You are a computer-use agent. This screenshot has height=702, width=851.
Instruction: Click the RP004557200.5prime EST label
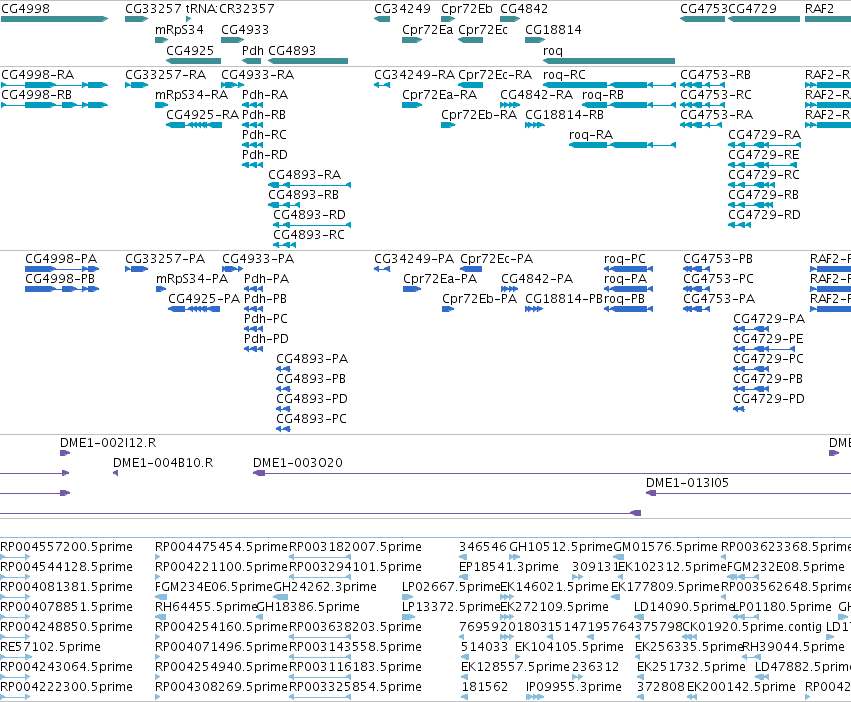(66, 546)
